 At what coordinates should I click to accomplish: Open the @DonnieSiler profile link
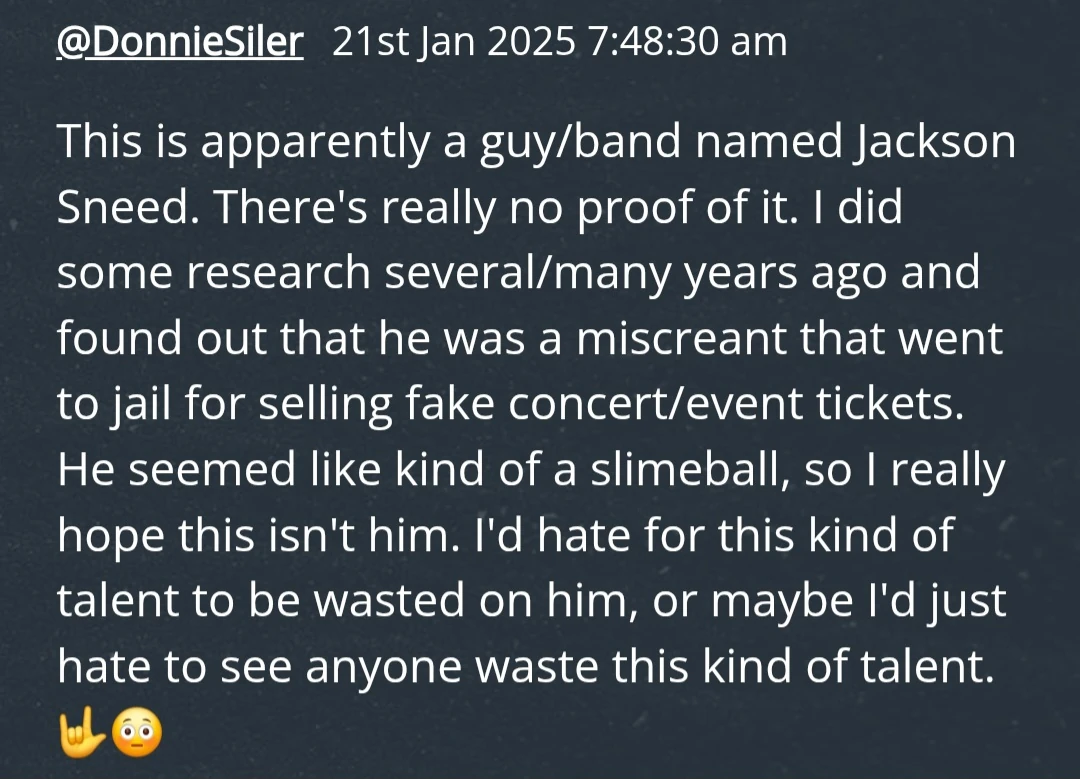click(x=180, y=42)
